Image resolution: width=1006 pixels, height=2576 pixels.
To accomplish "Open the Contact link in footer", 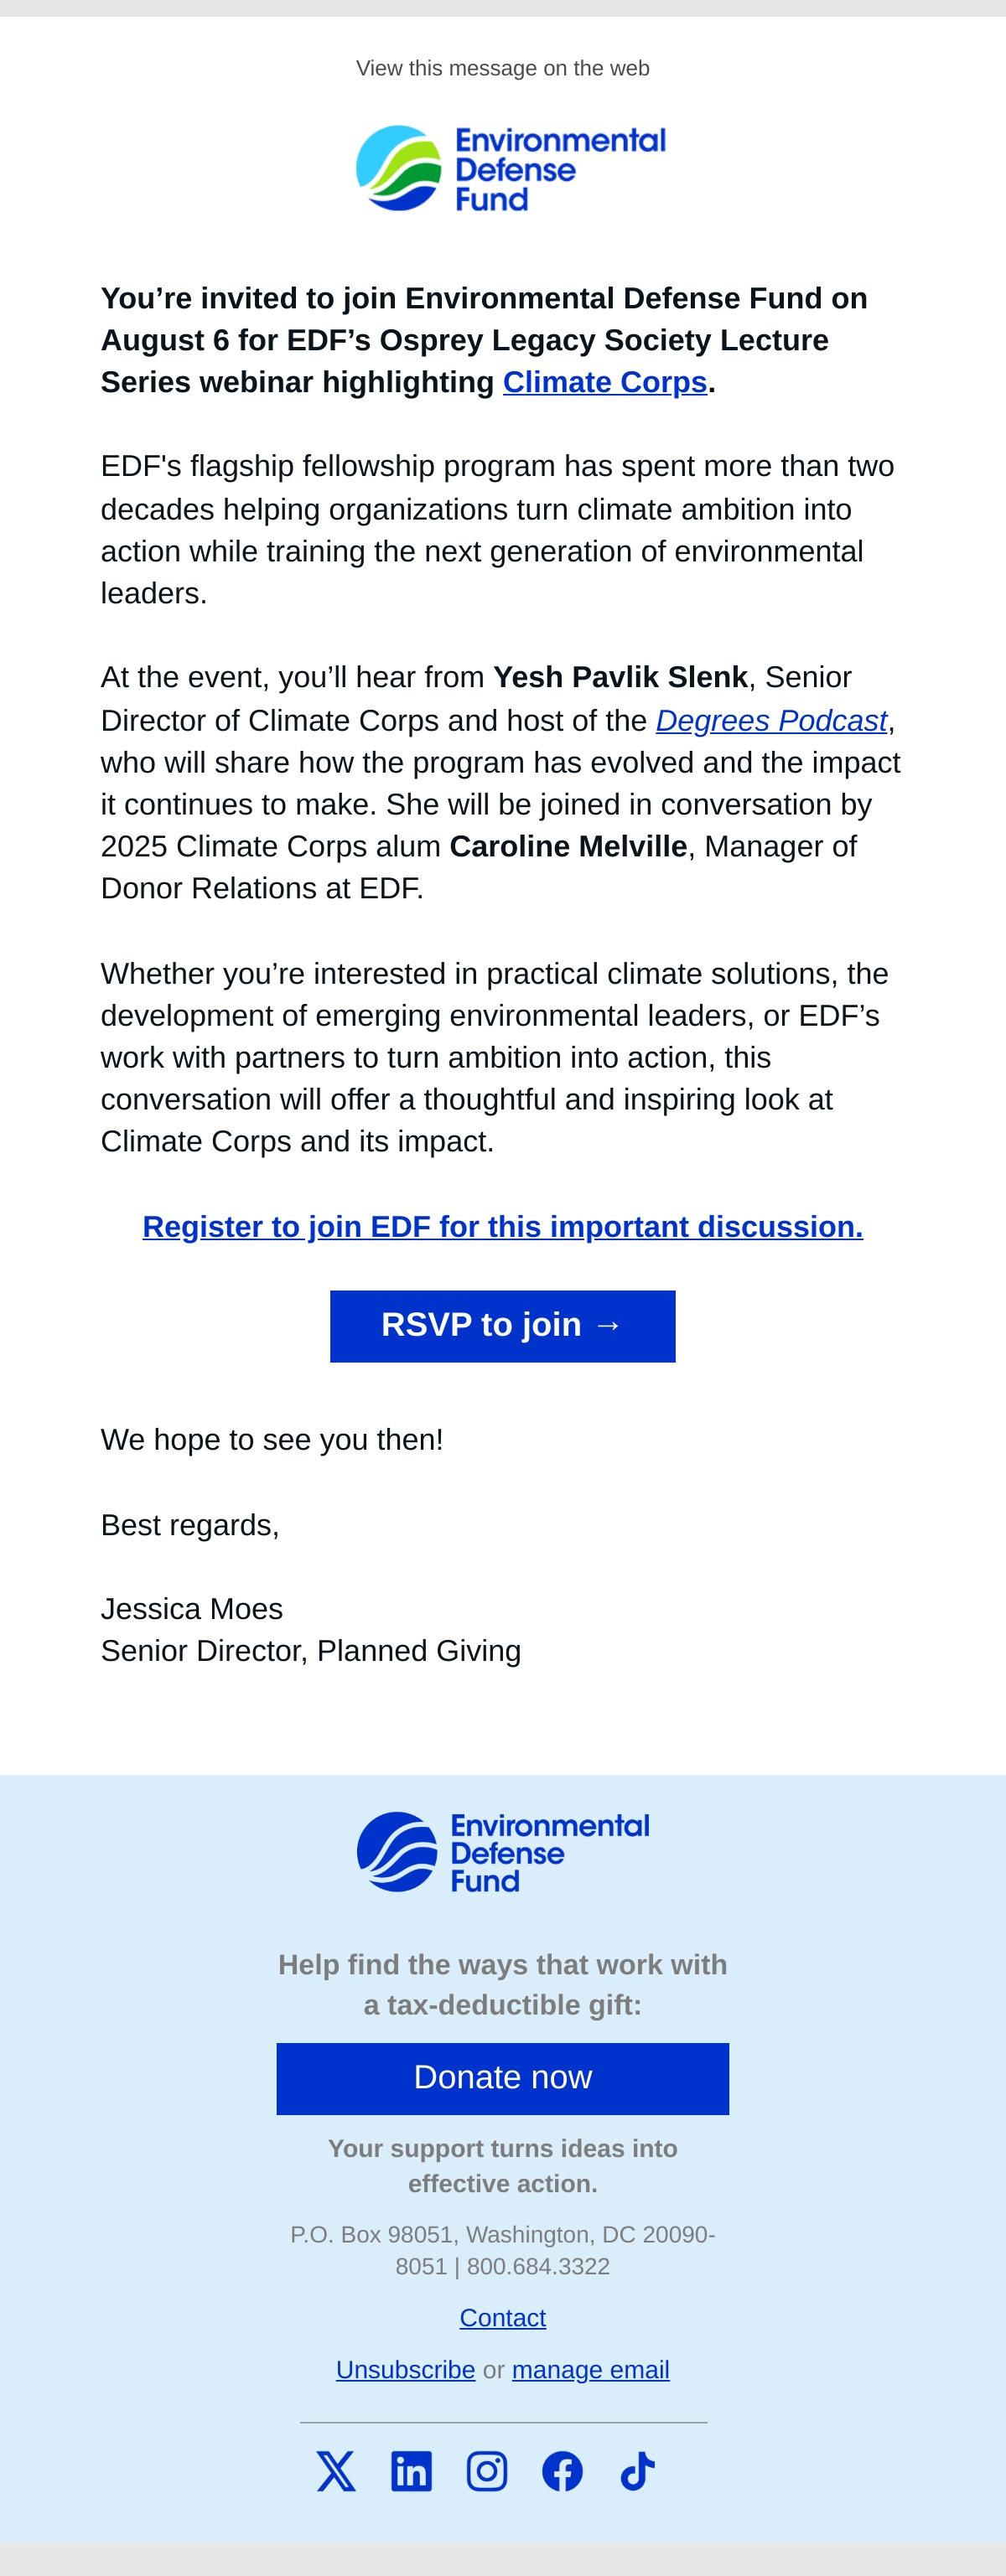I will (x=503, y=2317).
